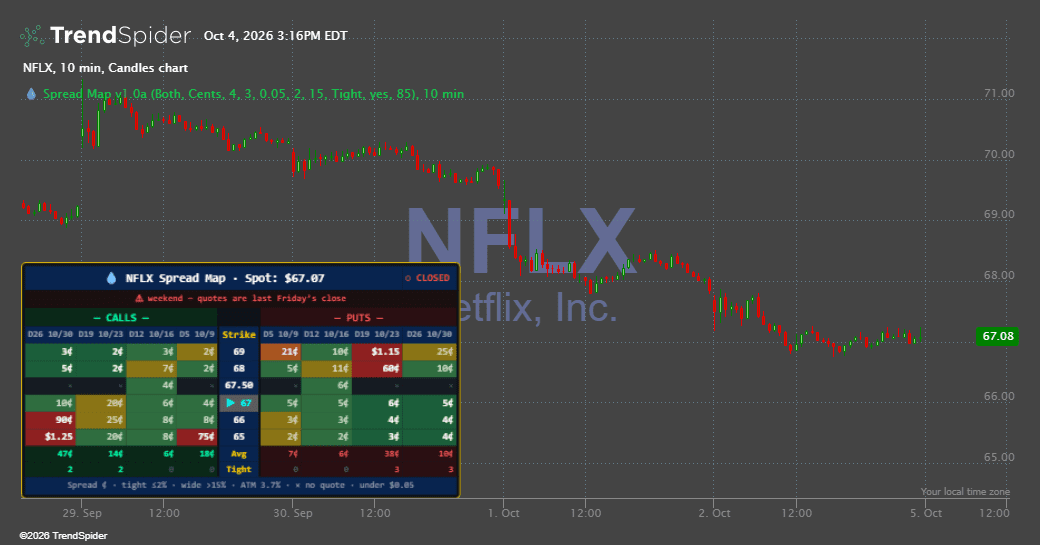Click the warning triangle in the weekend notice
This screenshot has height=545, width=1040.
[x=139, y=298]
